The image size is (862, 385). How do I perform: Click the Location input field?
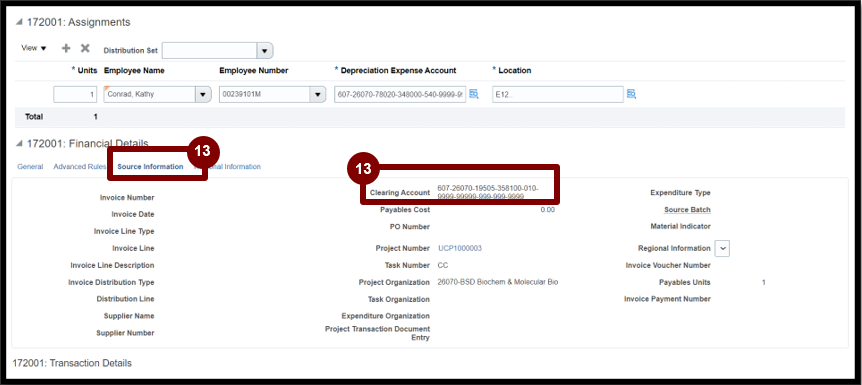tap(558, 95)
